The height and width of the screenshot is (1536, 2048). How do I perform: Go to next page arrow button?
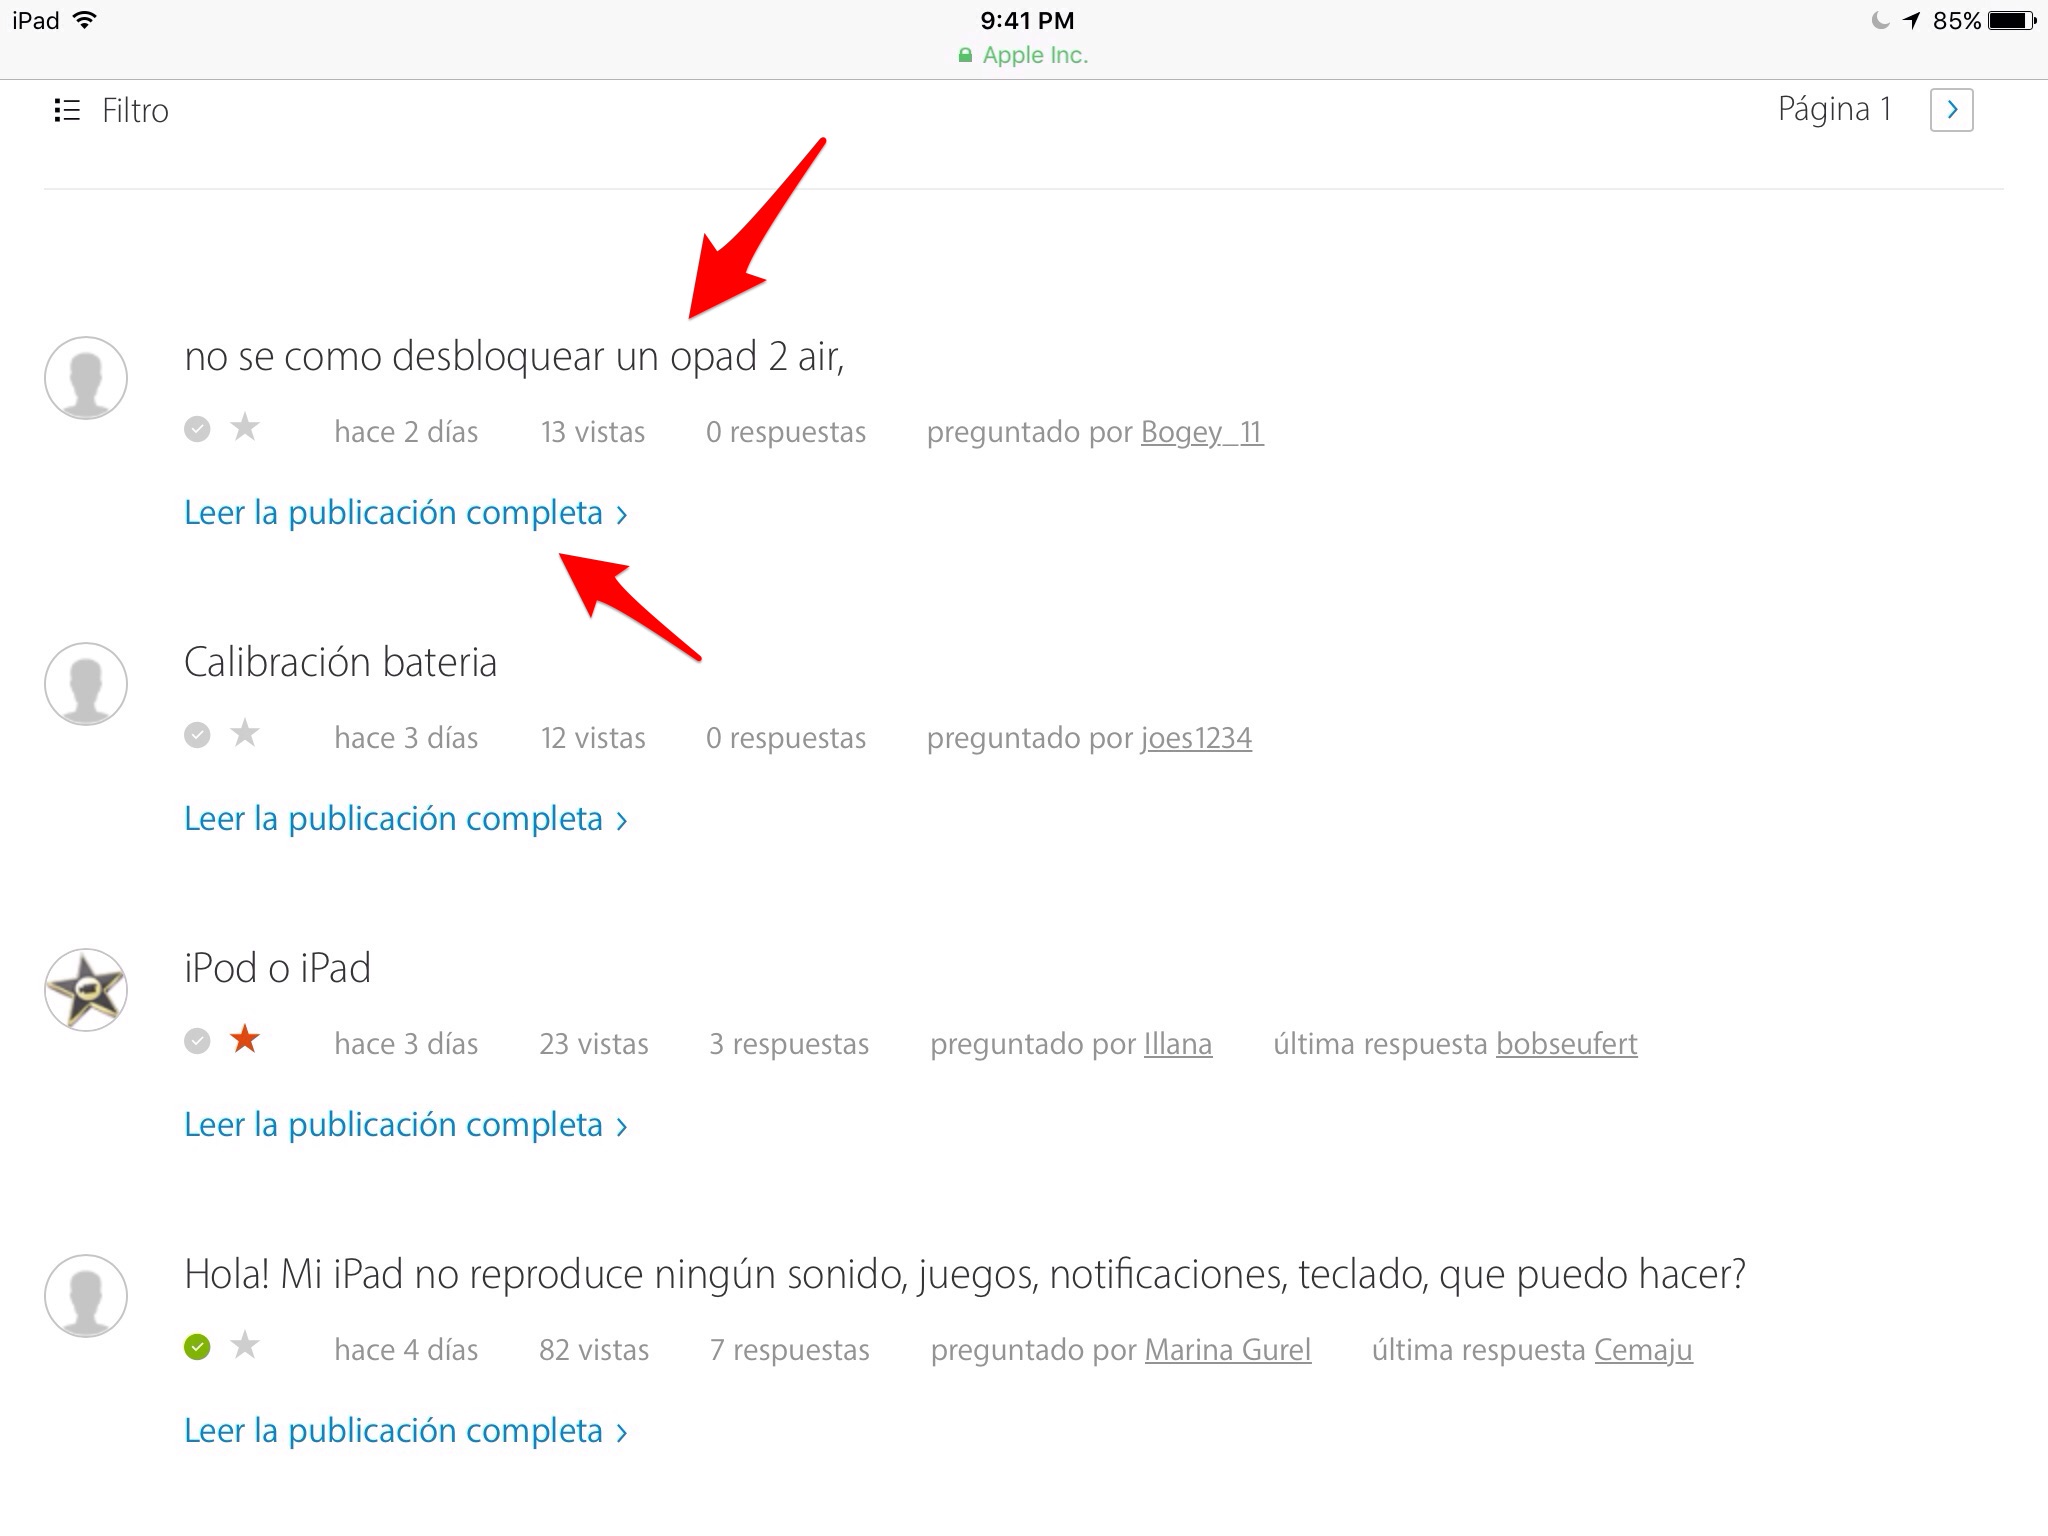point(1950,109)
